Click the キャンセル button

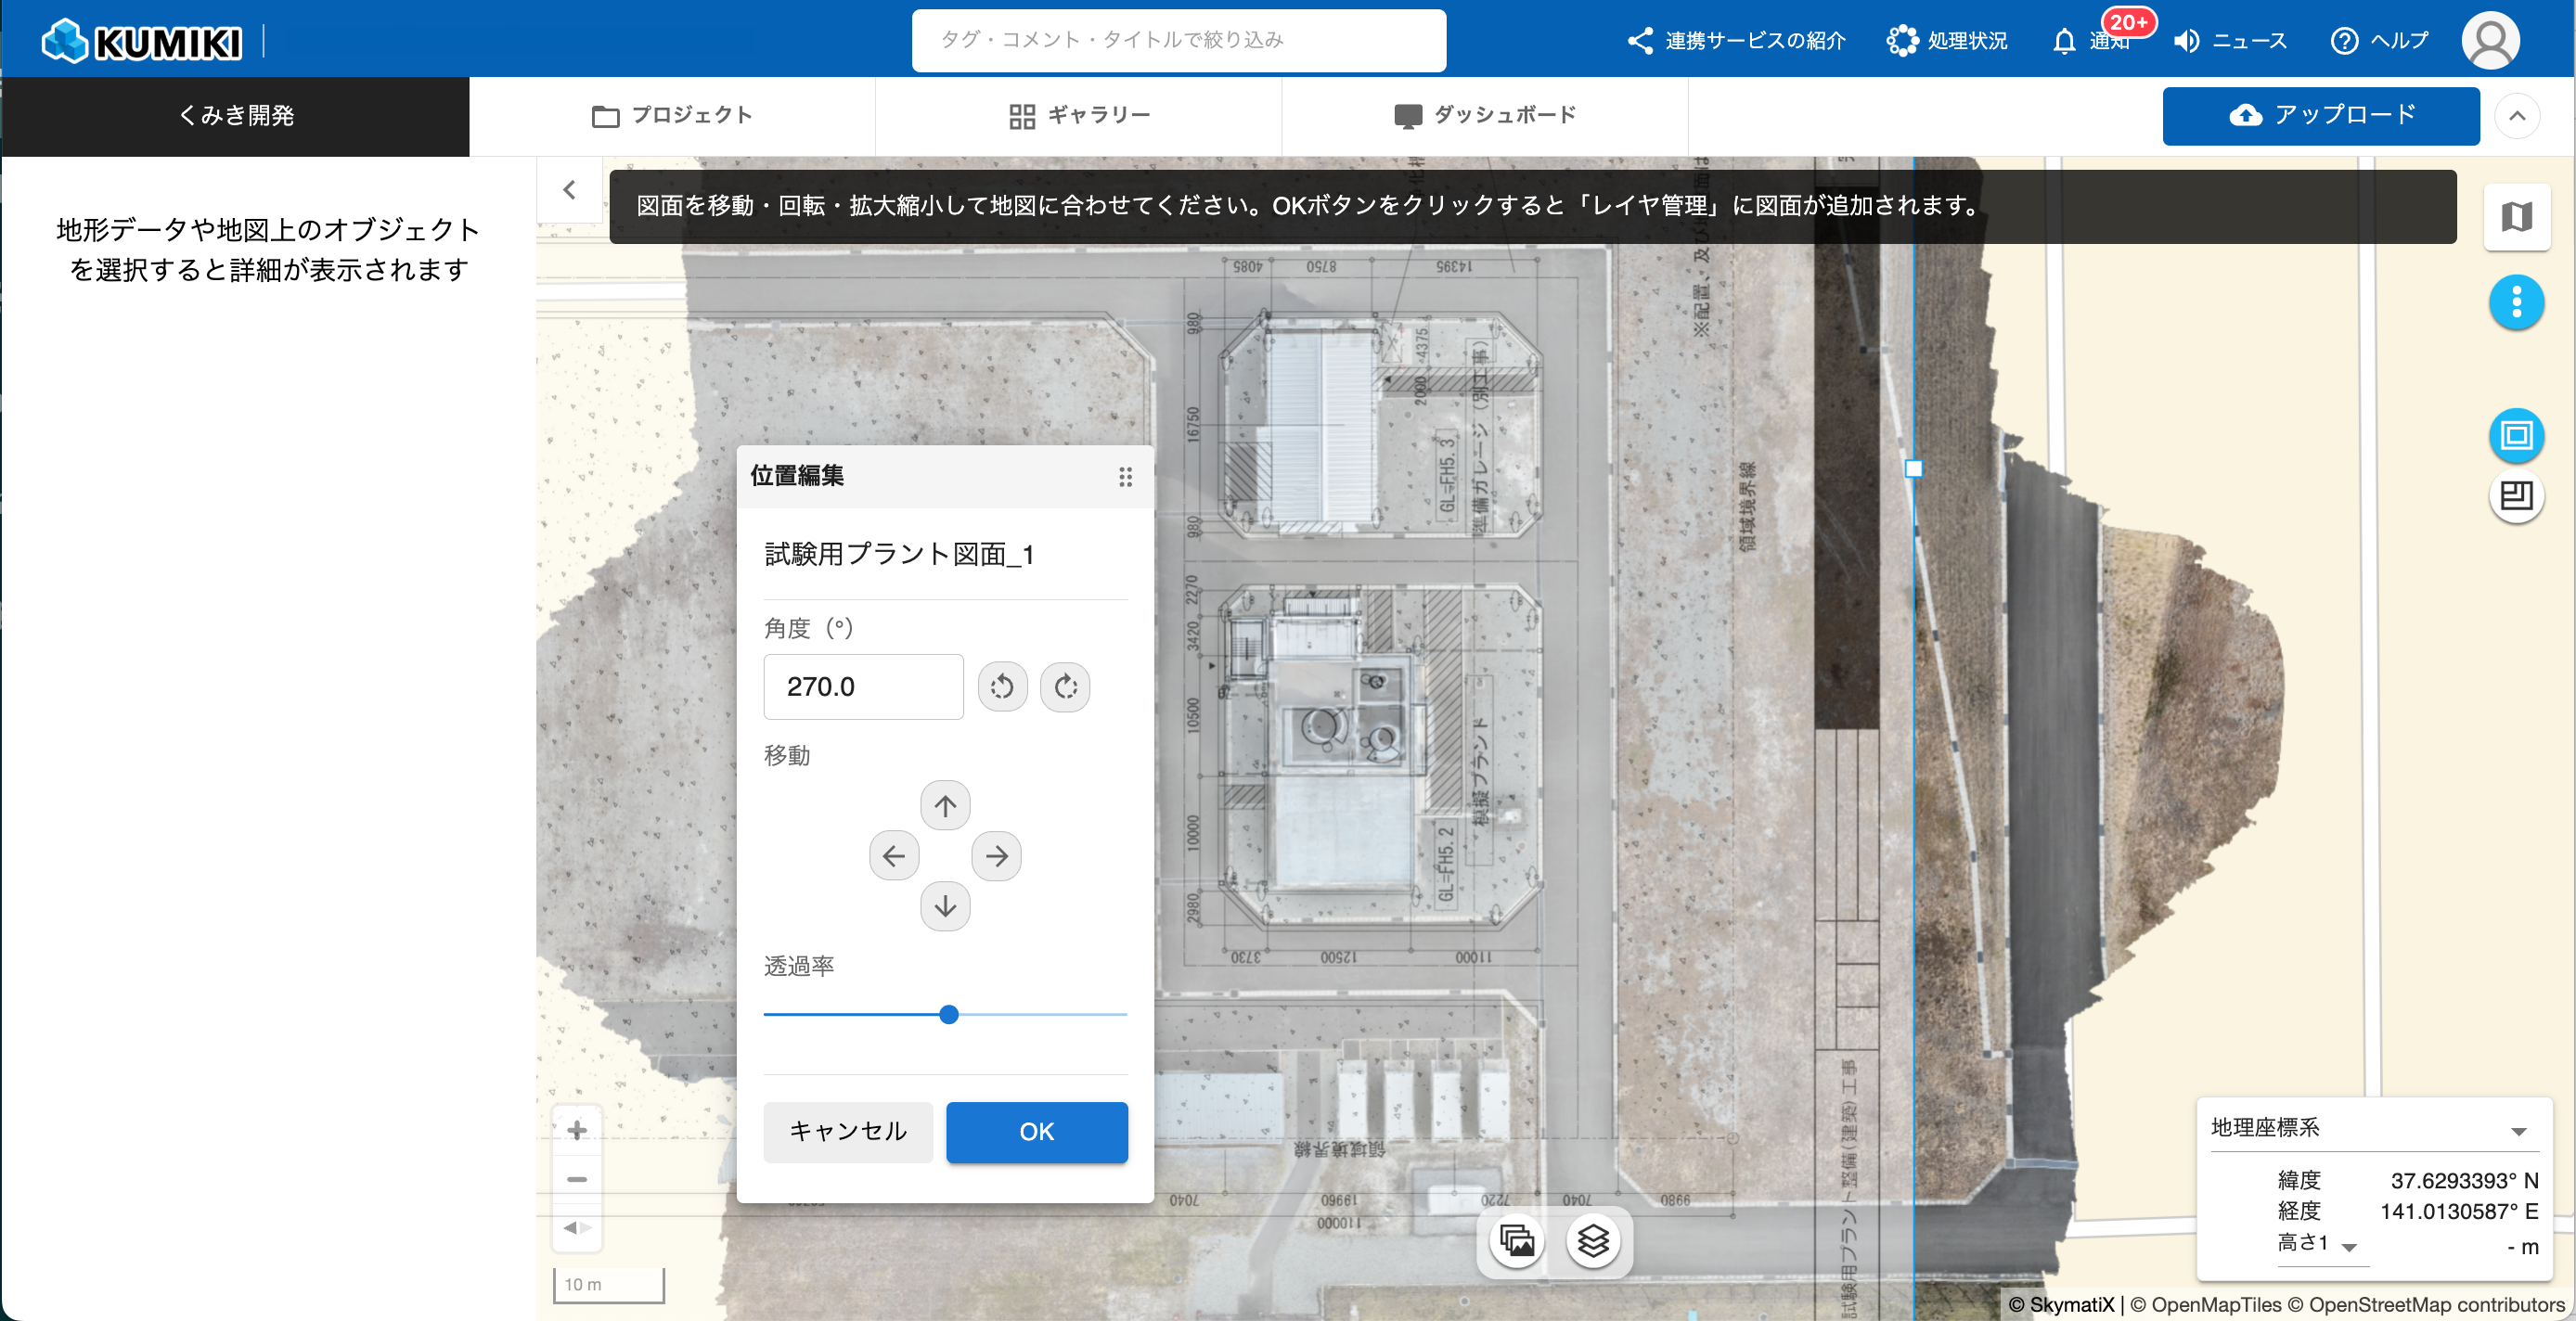(x=848, y=1132)
